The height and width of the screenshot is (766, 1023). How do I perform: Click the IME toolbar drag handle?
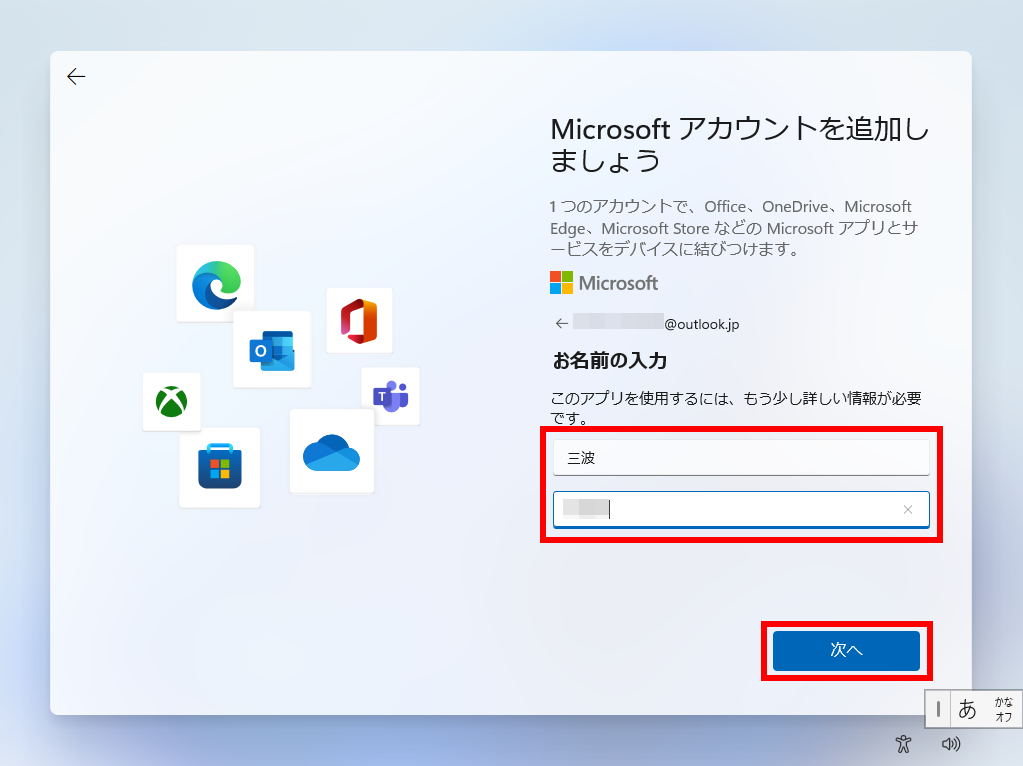pyautogui.click(x=938, y=709)
